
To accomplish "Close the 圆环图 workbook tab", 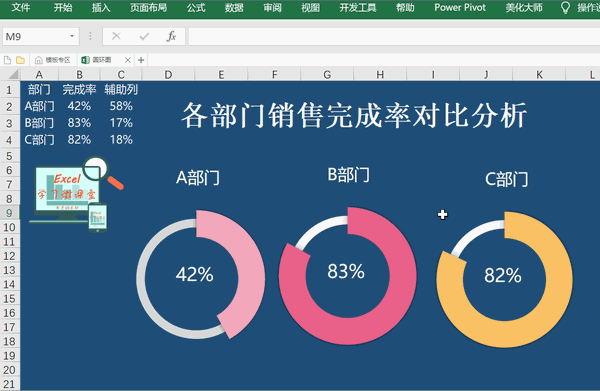I will (128, 60).
